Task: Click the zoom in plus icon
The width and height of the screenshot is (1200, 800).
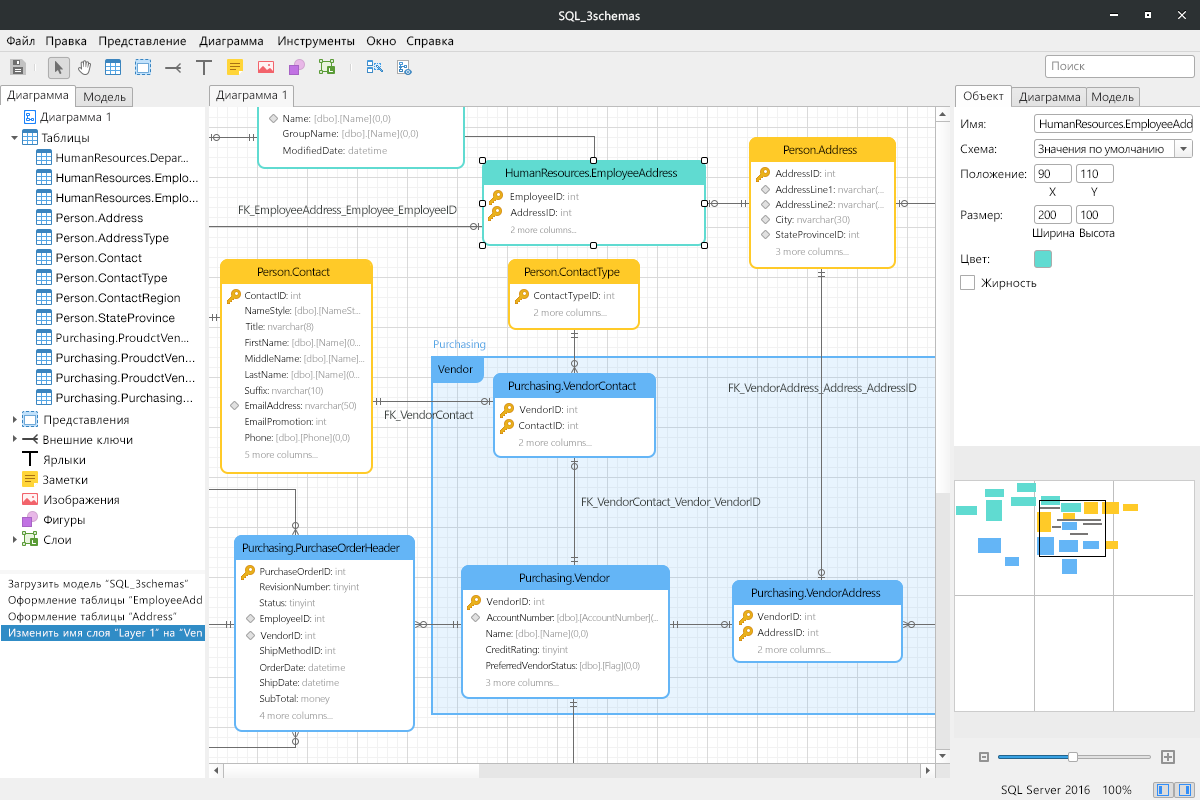Action: pyautogui.click(x=1167, y=757)
